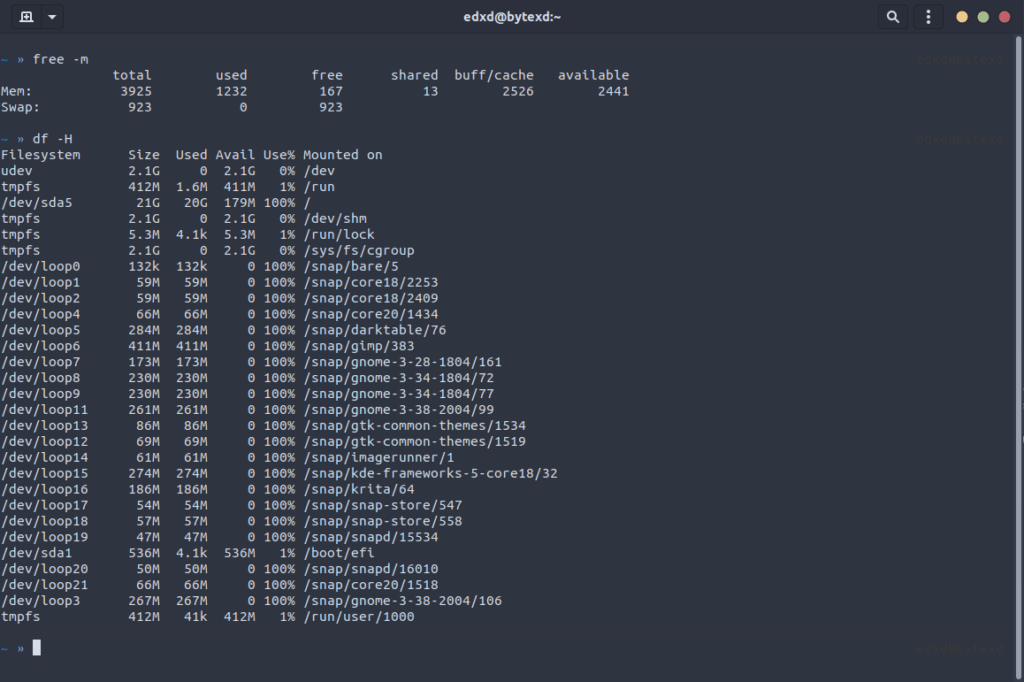Click the ~ » prompt symbol

tap(15, 647)
